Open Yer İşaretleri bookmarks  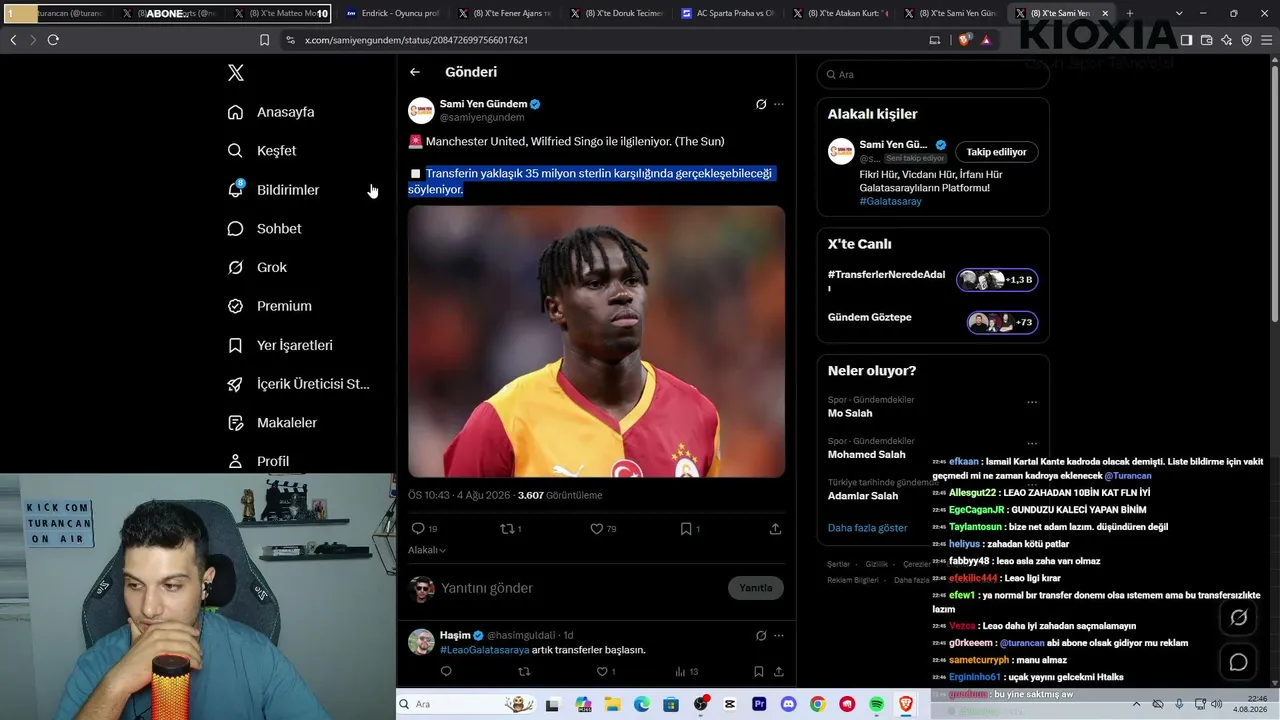tap(280, 345)
